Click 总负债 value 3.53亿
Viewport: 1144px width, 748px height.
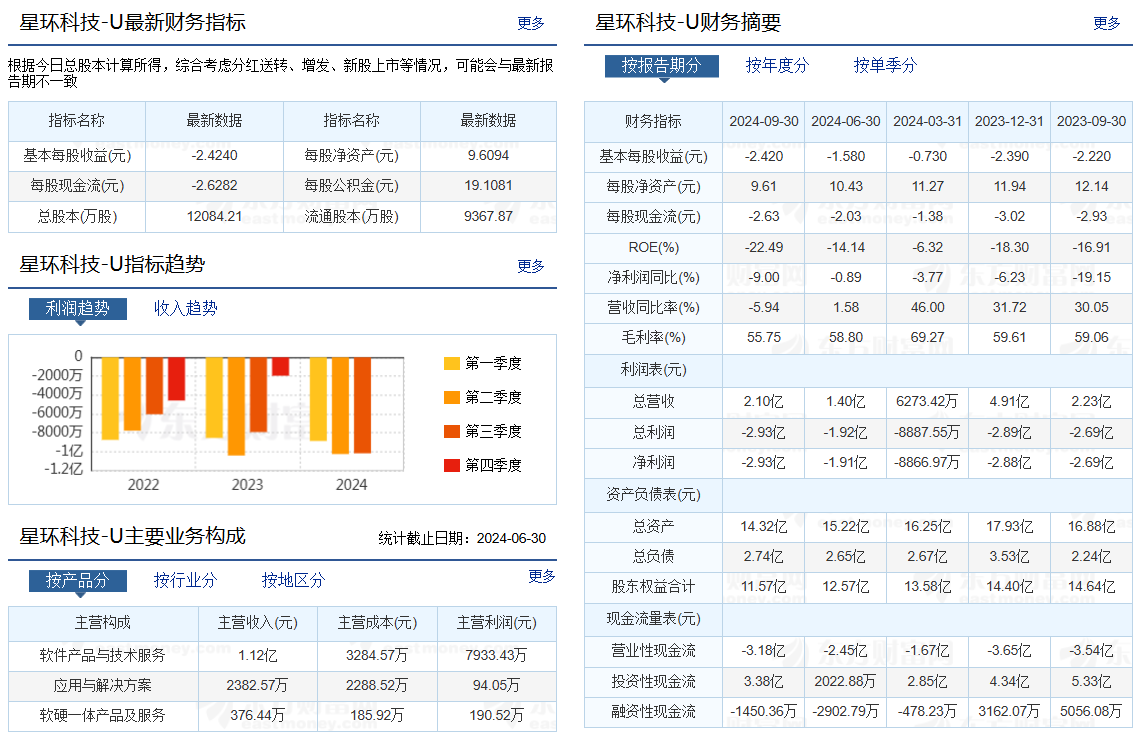[1010, 556]
